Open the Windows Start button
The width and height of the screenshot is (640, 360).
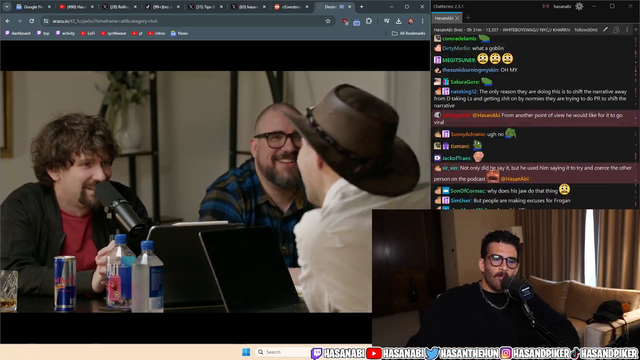[246, 352]
